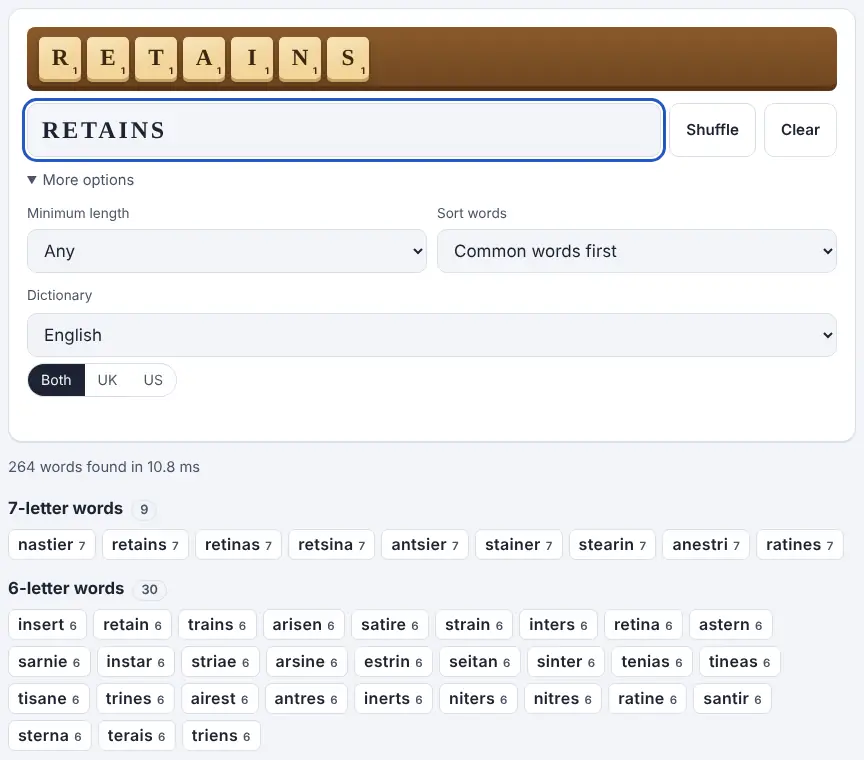
Task: Click the word sarnie
Action: pos(49,661)
